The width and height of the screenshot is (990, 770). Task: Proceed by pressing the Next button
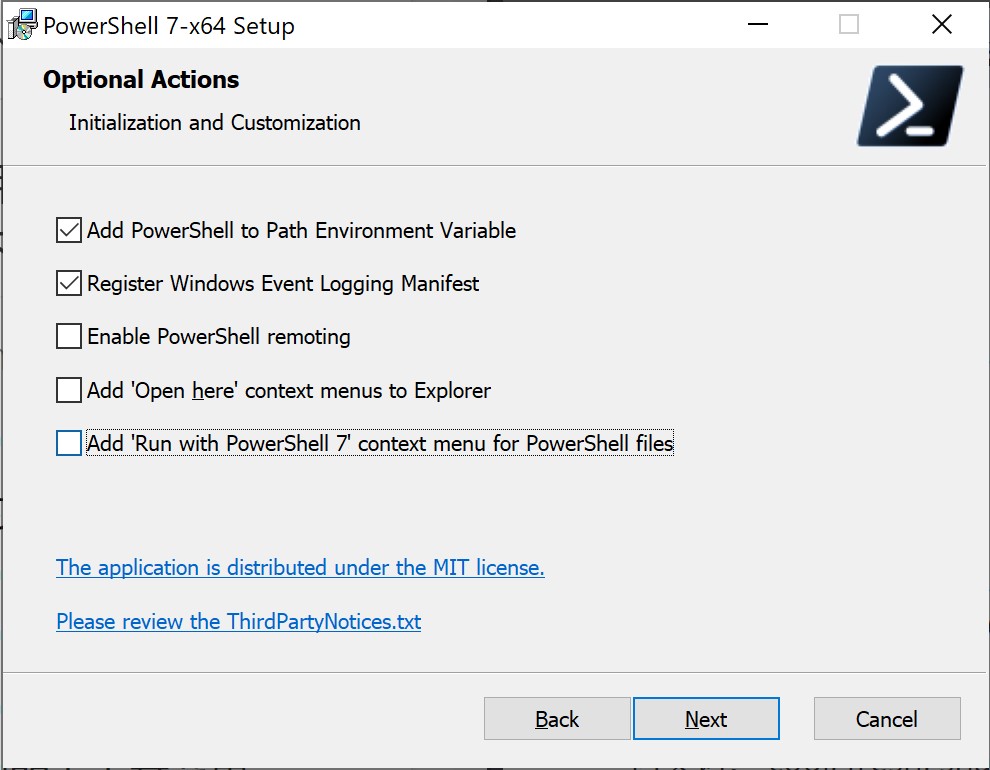(706, 719)
